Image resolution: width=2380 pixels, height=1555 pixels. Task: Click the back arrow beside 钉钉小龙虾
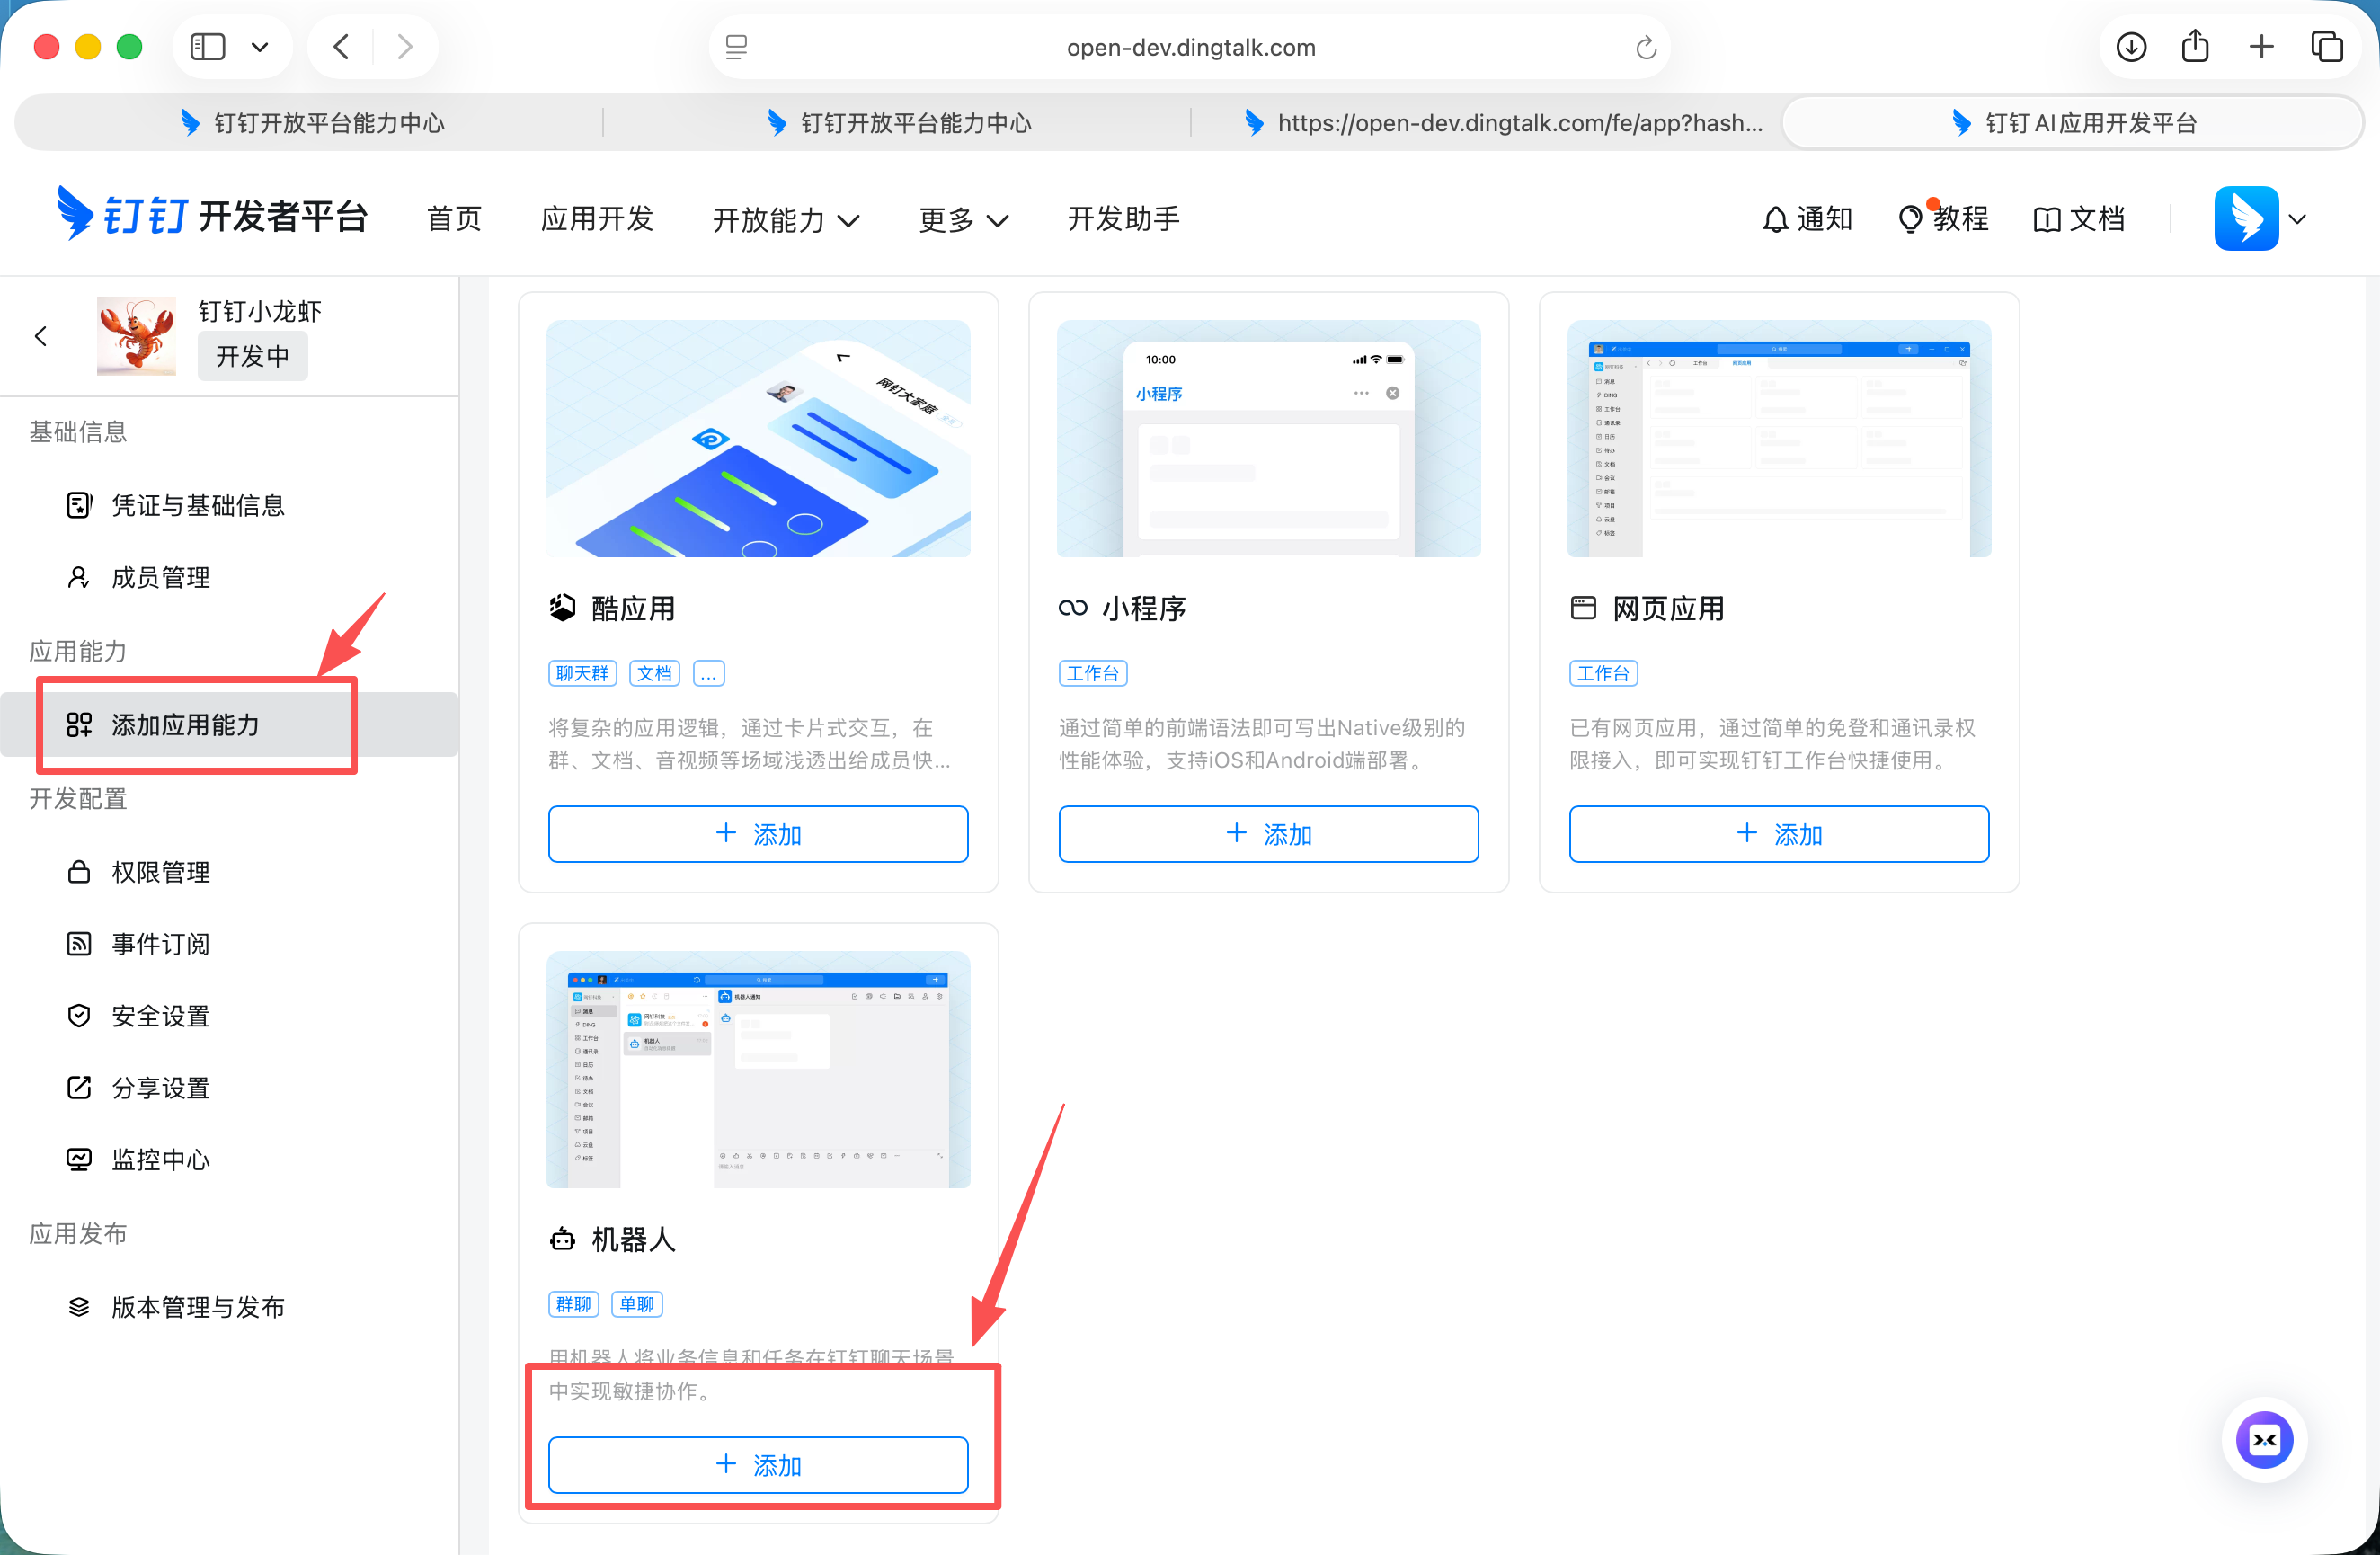click(41, 336)
